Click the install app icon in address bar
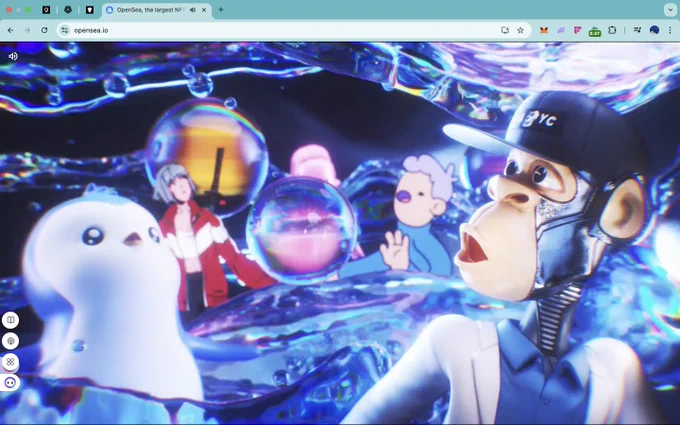The height and width of the screenshot is (425, 680). (505, 30)
